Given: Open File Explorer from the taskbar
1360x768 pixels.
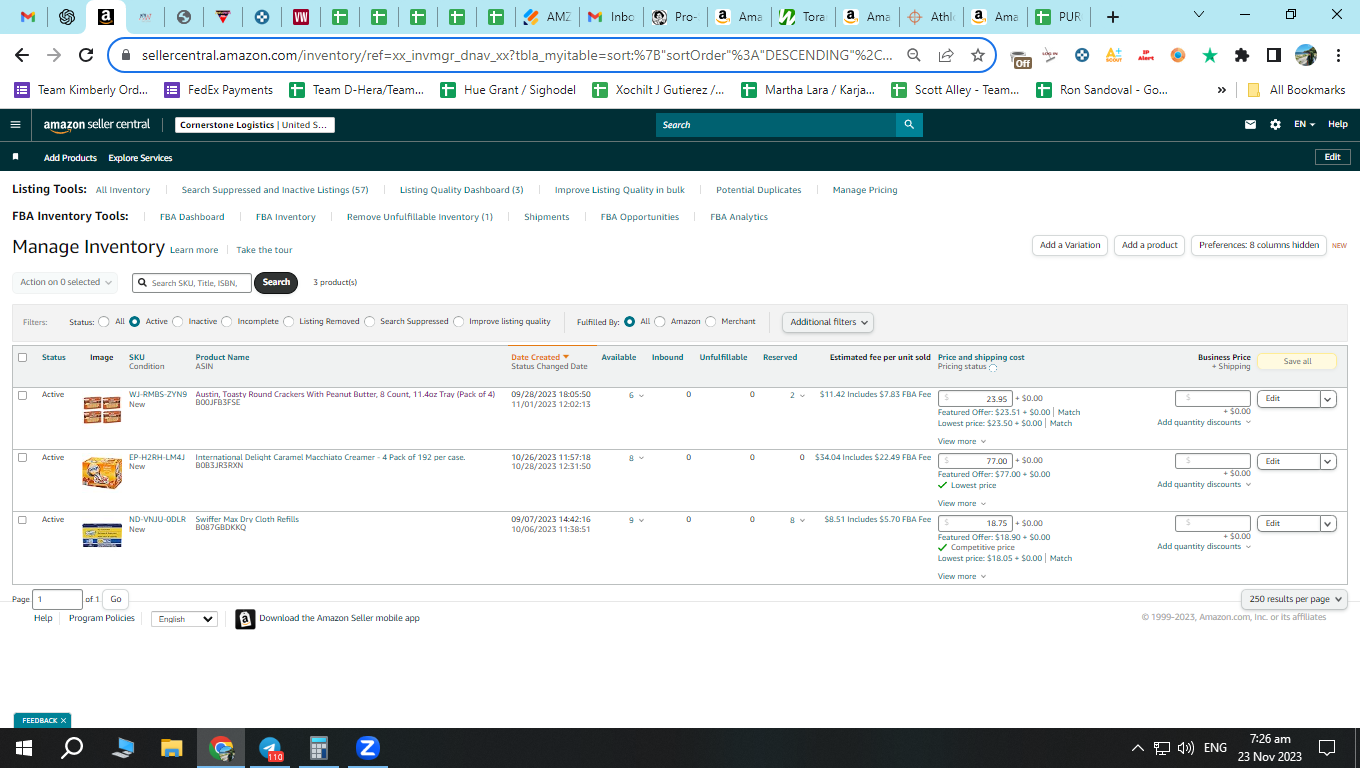Looking at the screenshot, I should 172,748.
